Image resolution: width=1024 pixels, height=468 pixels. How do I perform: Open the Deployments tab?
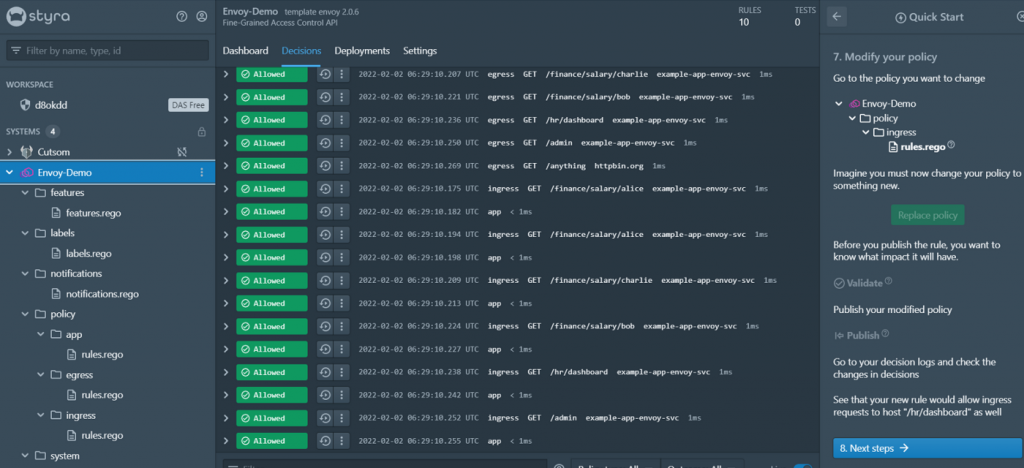click(362, 51)
